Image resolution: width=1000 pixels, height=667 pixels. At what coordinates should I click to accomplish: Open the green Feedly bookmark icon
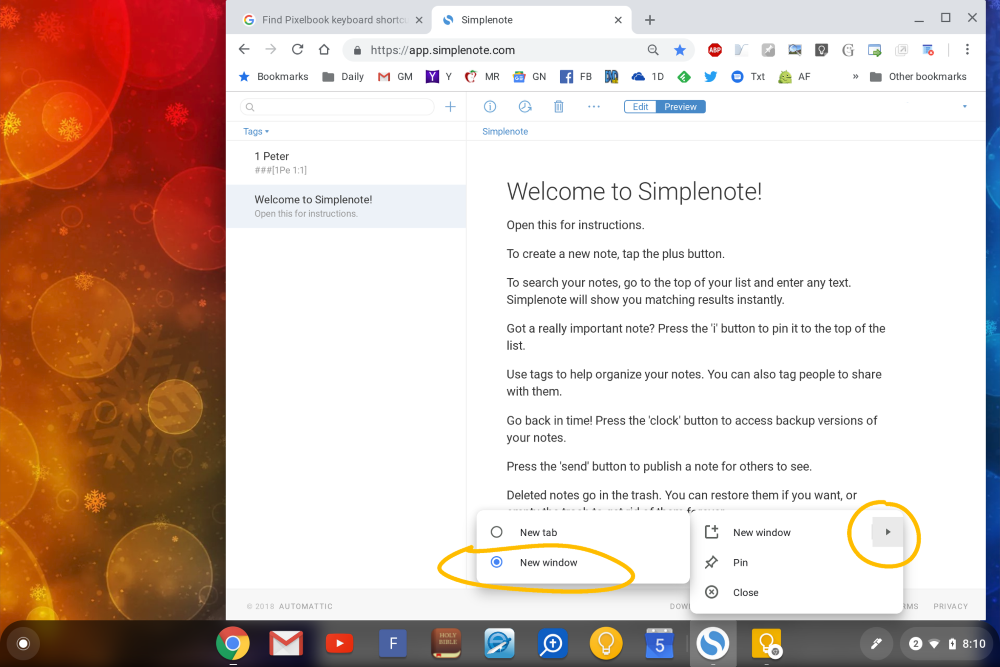pos(684,77)
